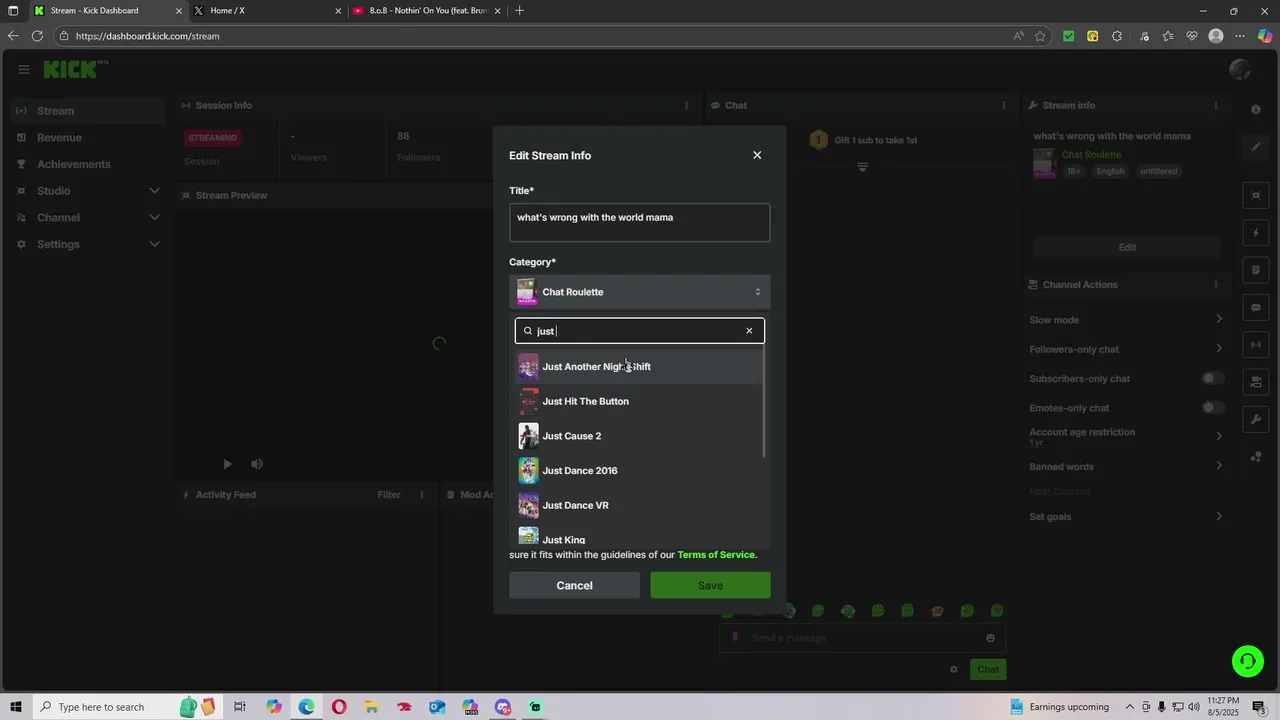Save the stream info changes
The height and width of the screenshot is (720, 1280).
tap(710, 585)
